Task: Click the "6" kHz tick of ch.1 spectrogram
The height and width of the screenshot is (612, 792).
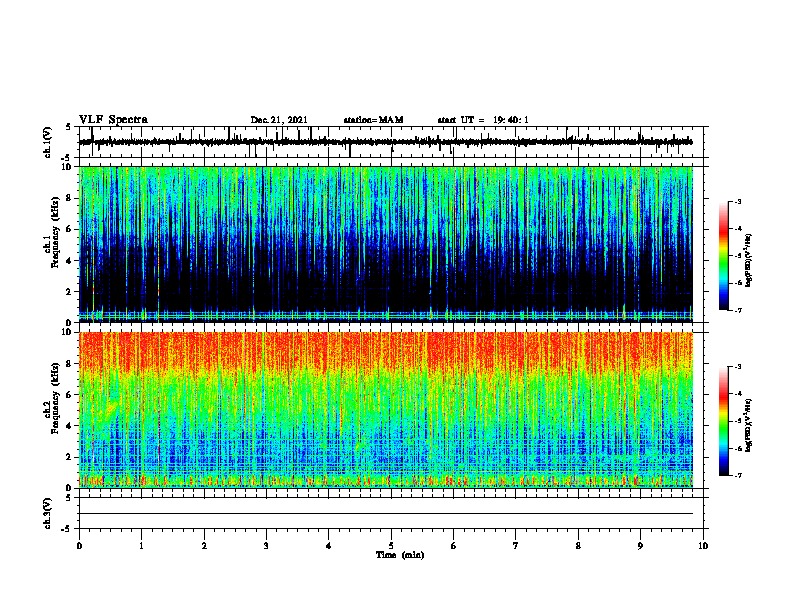Action: pos(70,229)
